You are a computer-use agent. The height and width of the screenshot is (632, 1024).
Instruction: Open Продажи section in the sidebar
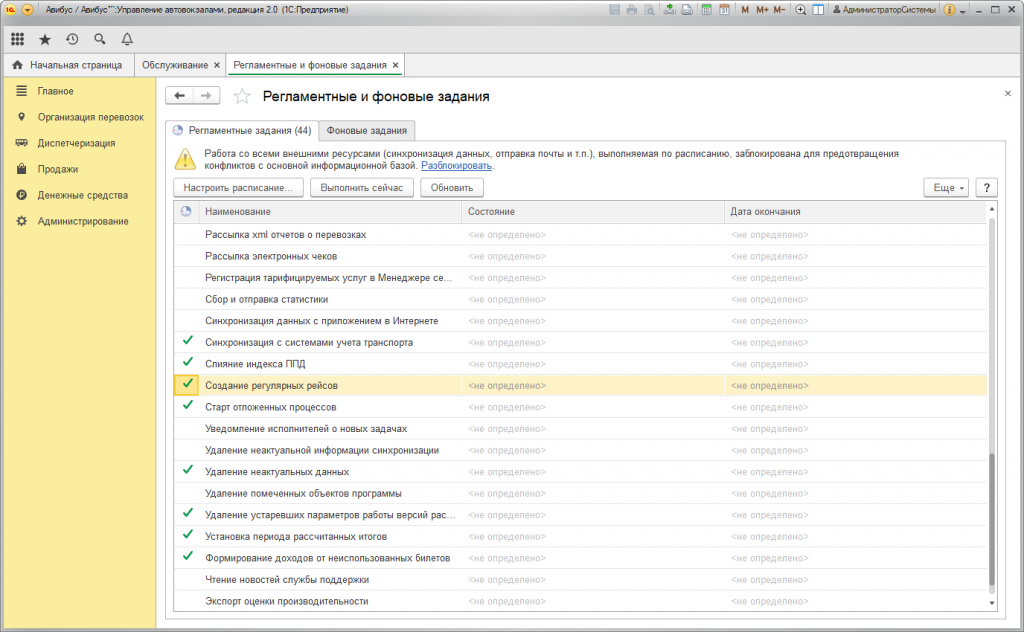[58, 169]
